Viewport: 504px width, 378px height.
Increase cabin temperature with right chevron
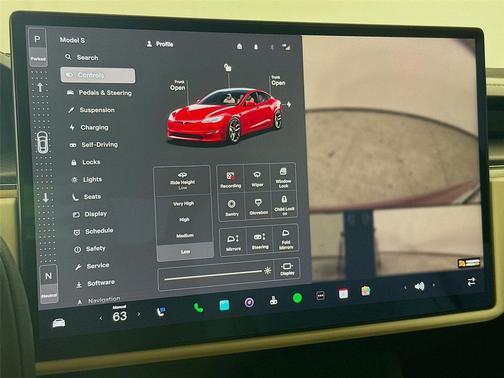(x=139, y=314)
